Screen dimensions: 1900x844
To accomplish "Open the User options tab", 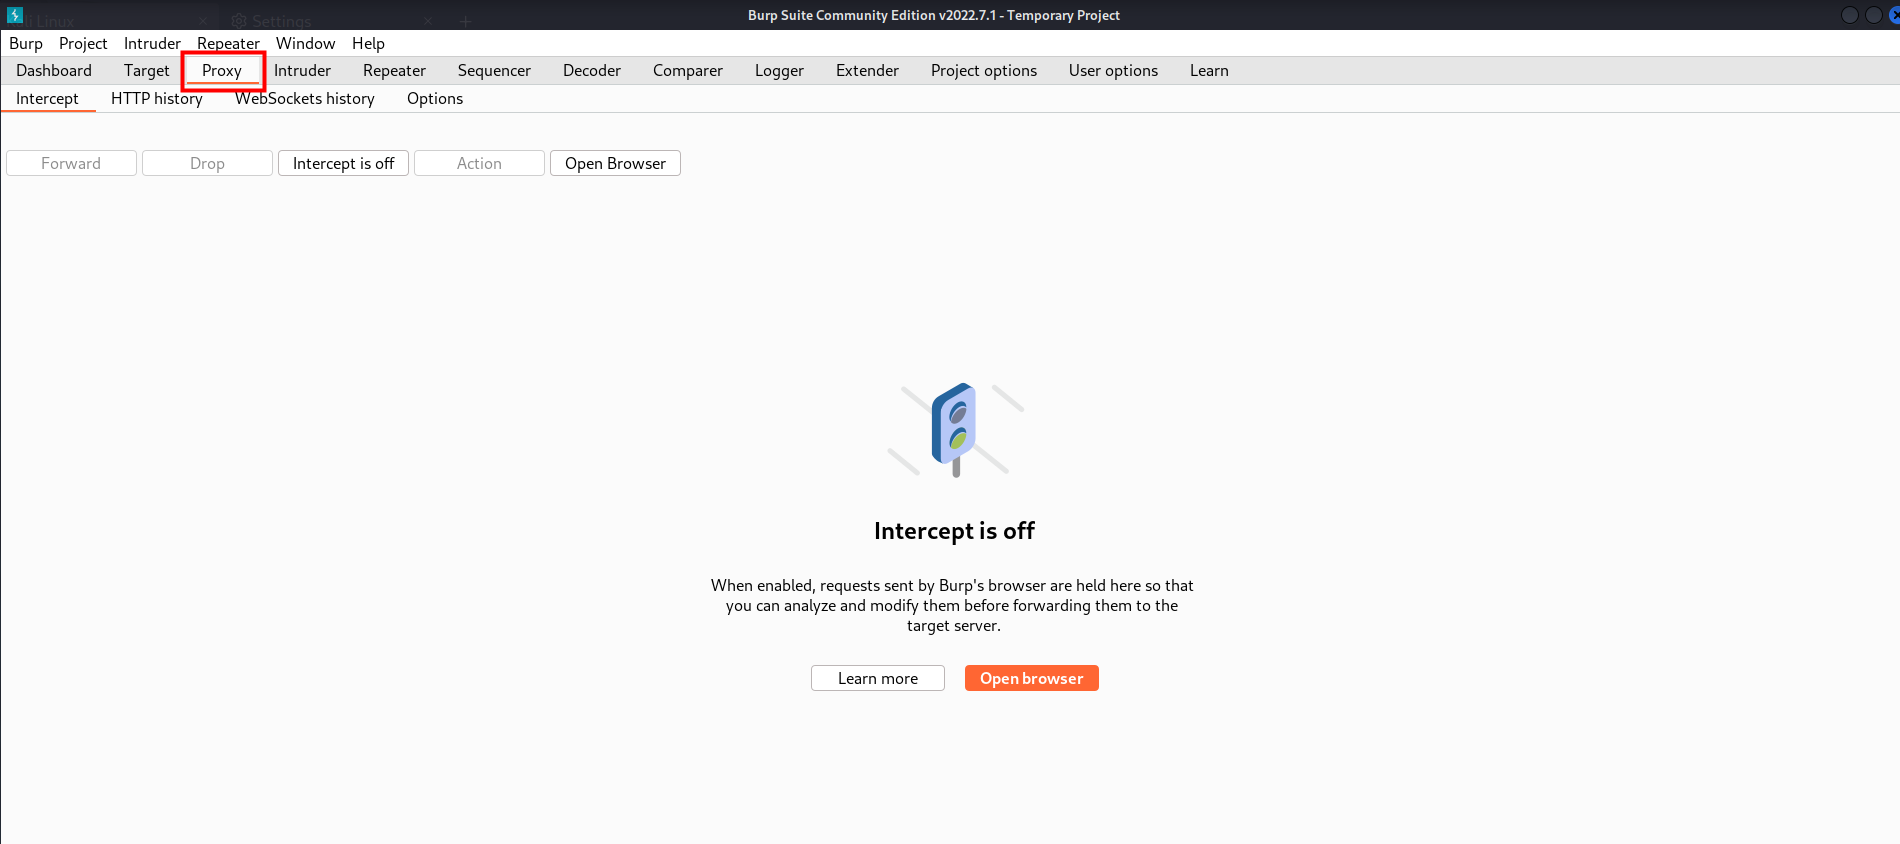I will coord(1113,70).
